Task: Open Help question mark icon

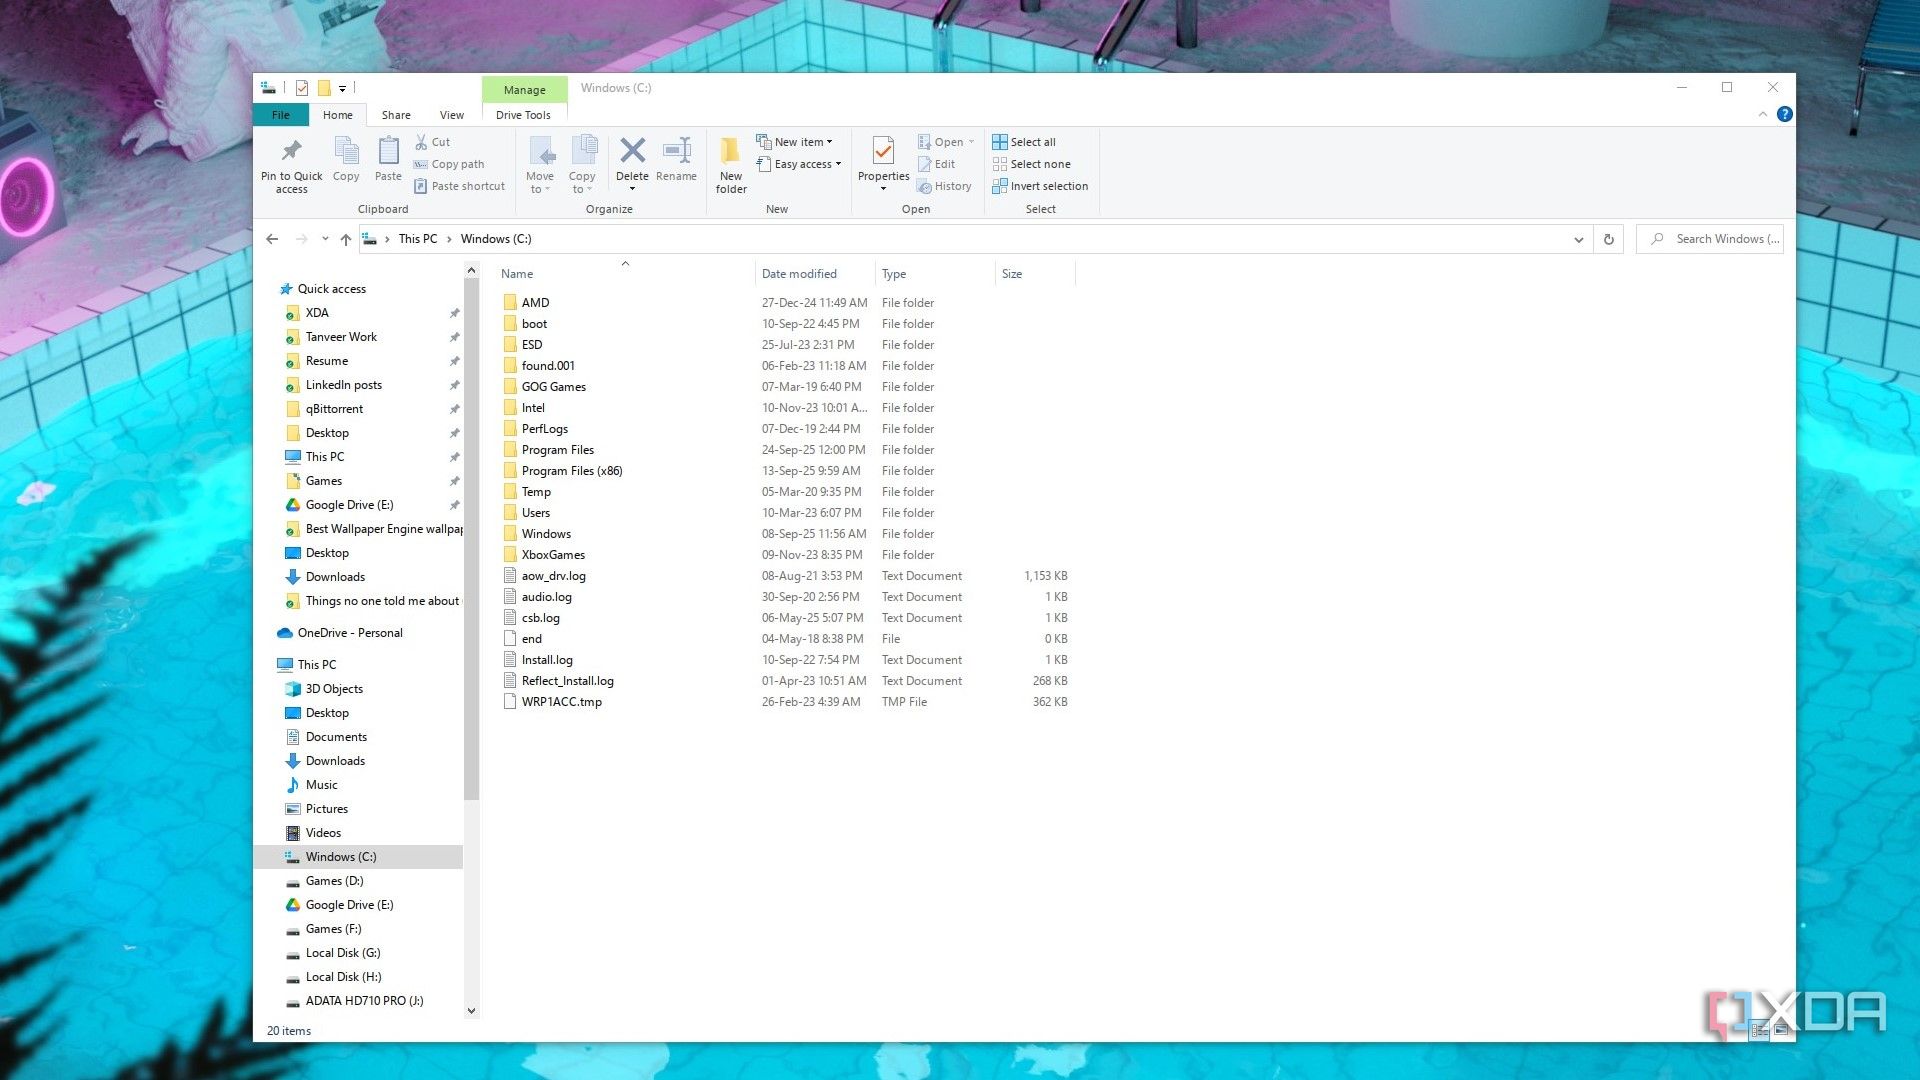Action: coord(1785,114)
